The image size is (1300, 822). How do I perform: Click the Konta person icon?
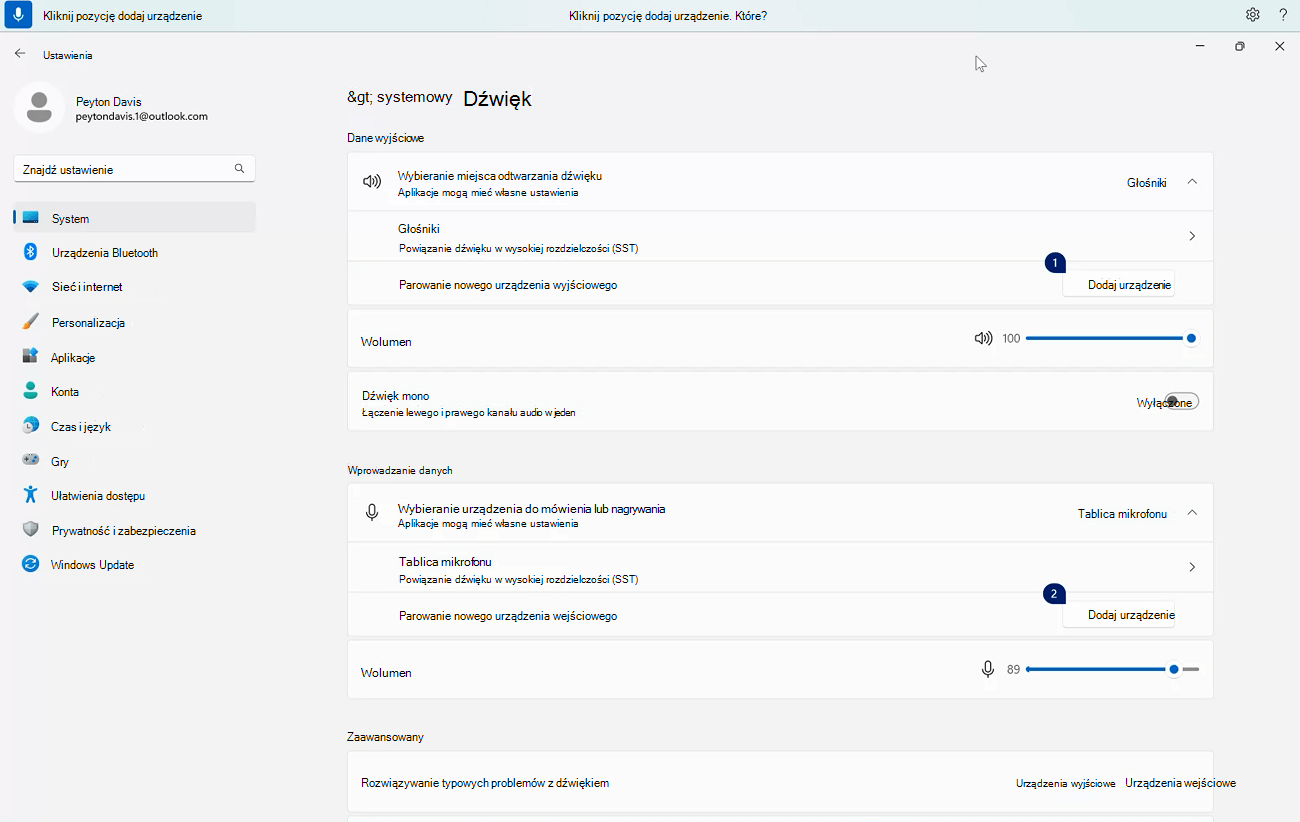pos(31,391)
